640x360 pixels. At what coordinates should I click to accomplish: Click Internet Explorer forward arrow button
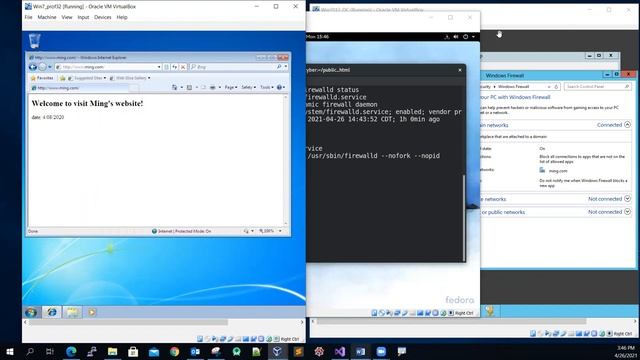click(x=42, y=67)
